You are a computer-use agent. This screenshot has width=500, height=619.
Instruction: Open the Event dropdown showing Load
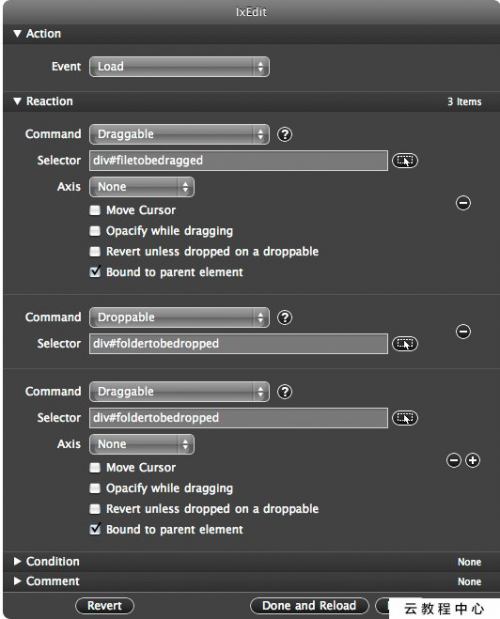point(180,66)
